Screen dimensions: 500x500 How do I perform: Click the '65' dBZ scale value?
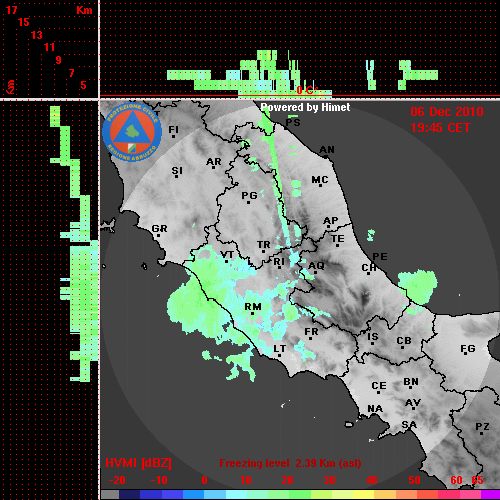coord(477,480)
